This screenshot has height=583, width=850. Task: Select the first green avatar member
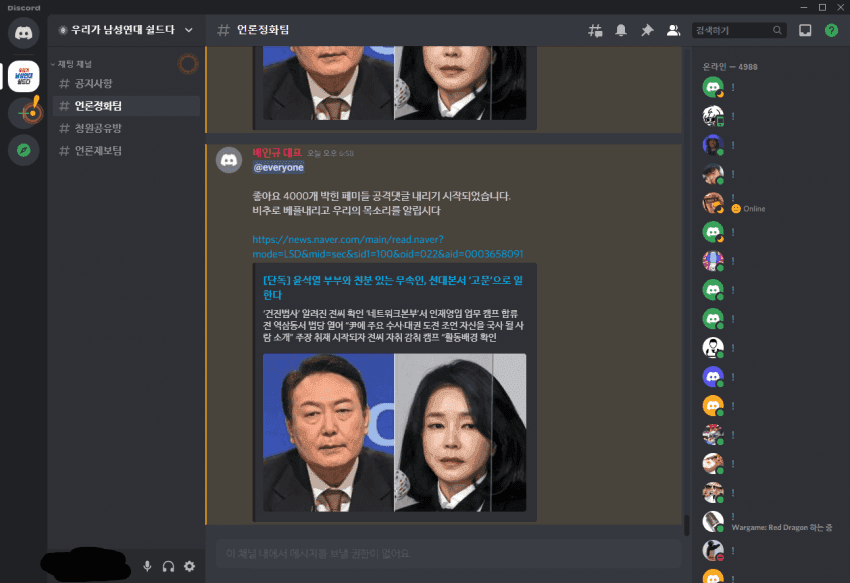[x=713, y=87]
